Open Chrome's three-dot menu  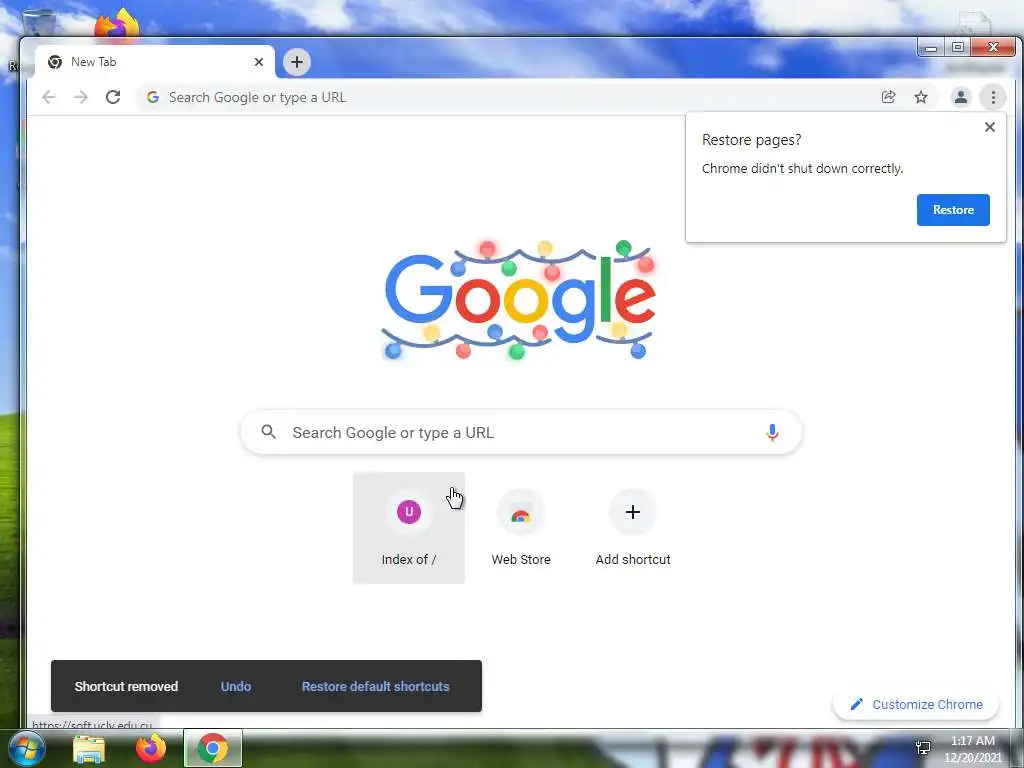[x=993, y=97]
